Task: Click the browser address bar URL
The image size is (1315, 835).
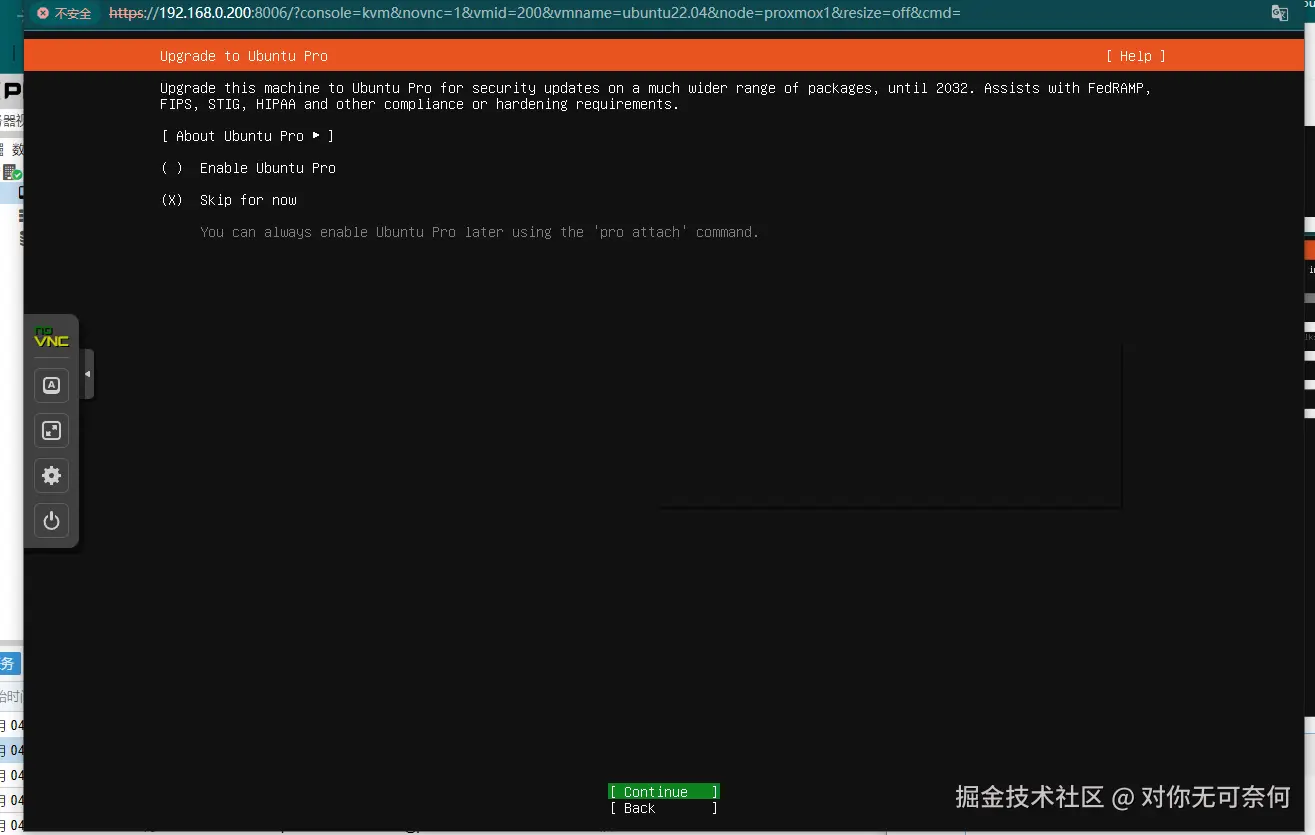Action: pyautogui.click(x=534, y=13)
